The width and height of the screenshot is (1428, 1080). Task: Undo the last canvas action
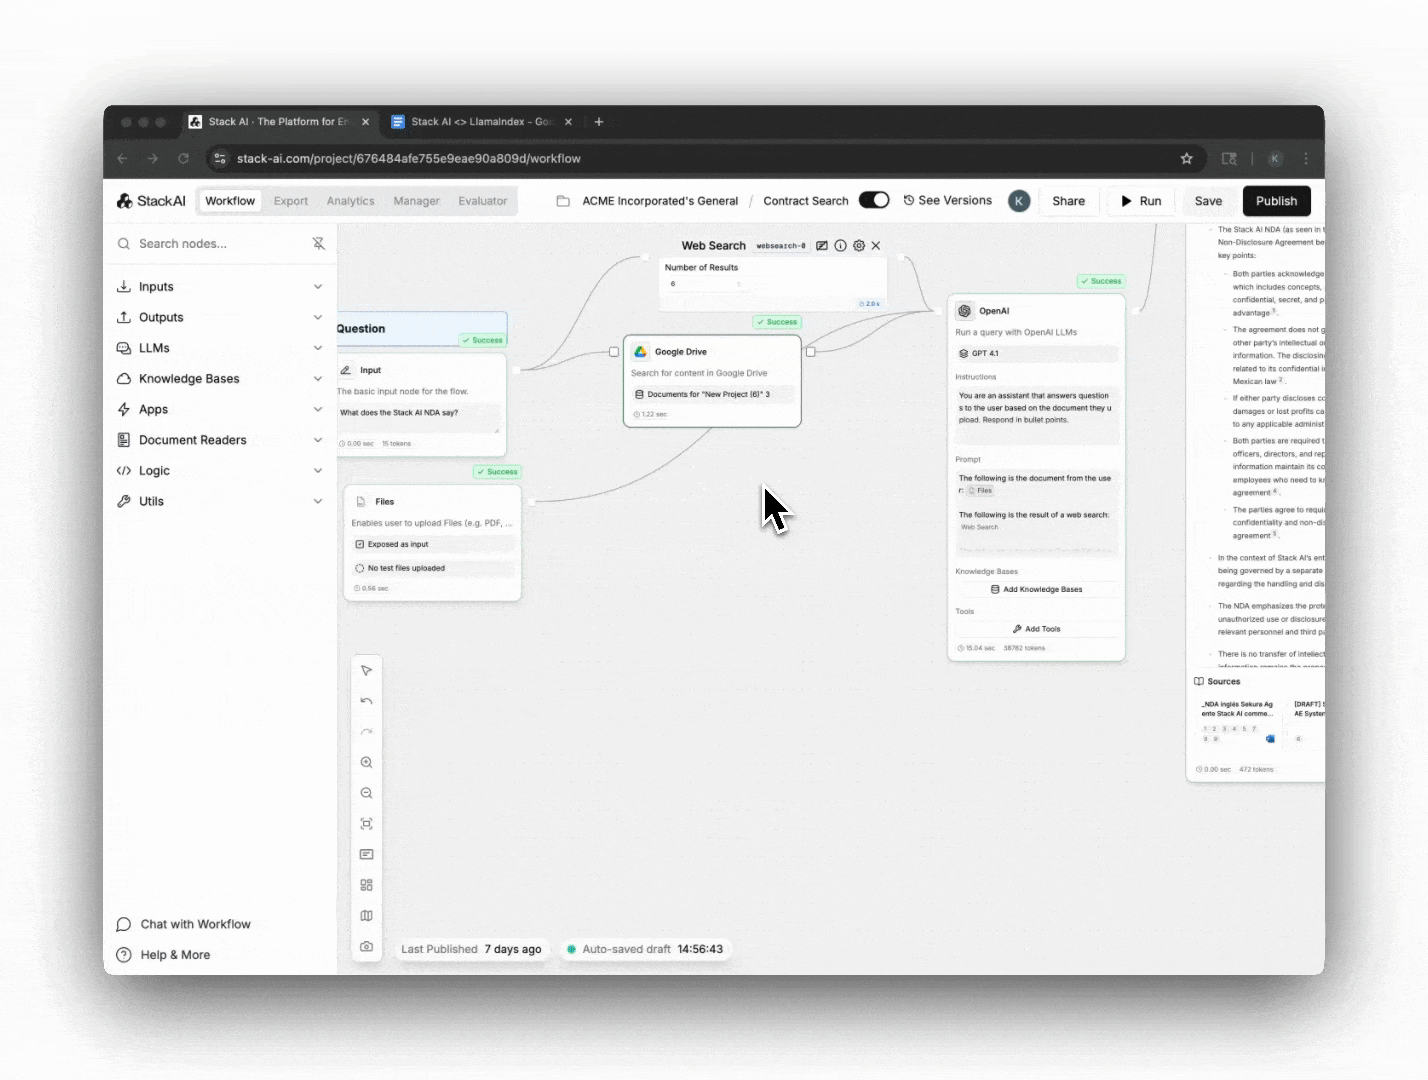(x=367, y=701)
